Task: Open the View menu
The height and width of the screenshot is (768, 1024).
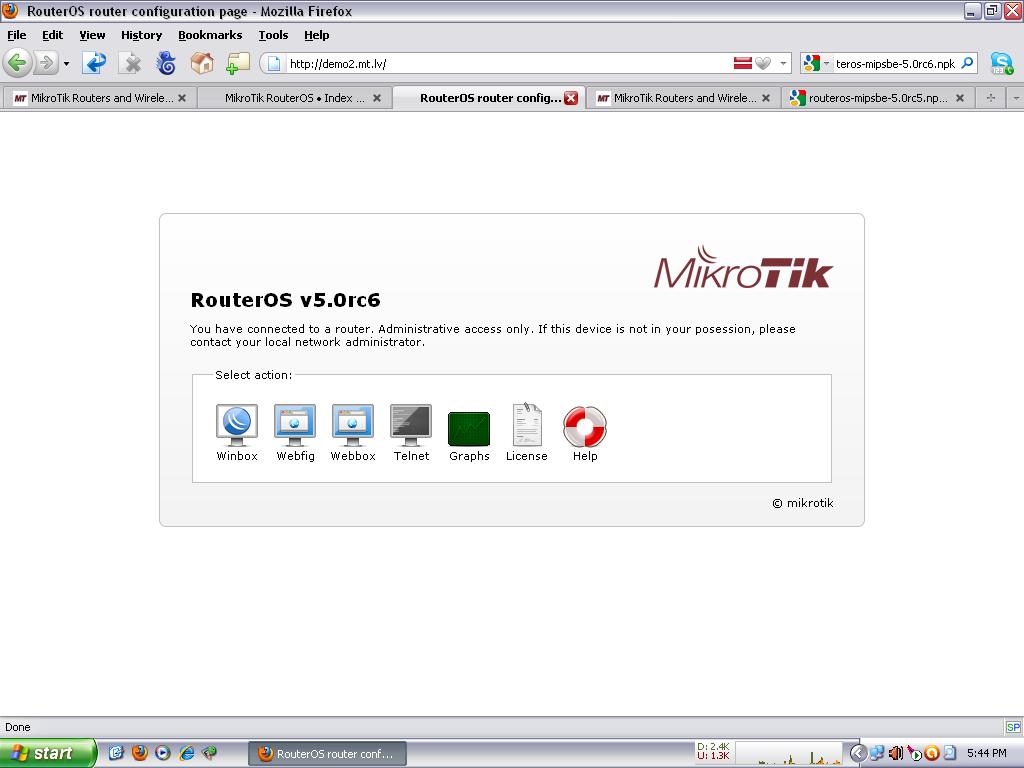Action: click(x=92, y=35)
